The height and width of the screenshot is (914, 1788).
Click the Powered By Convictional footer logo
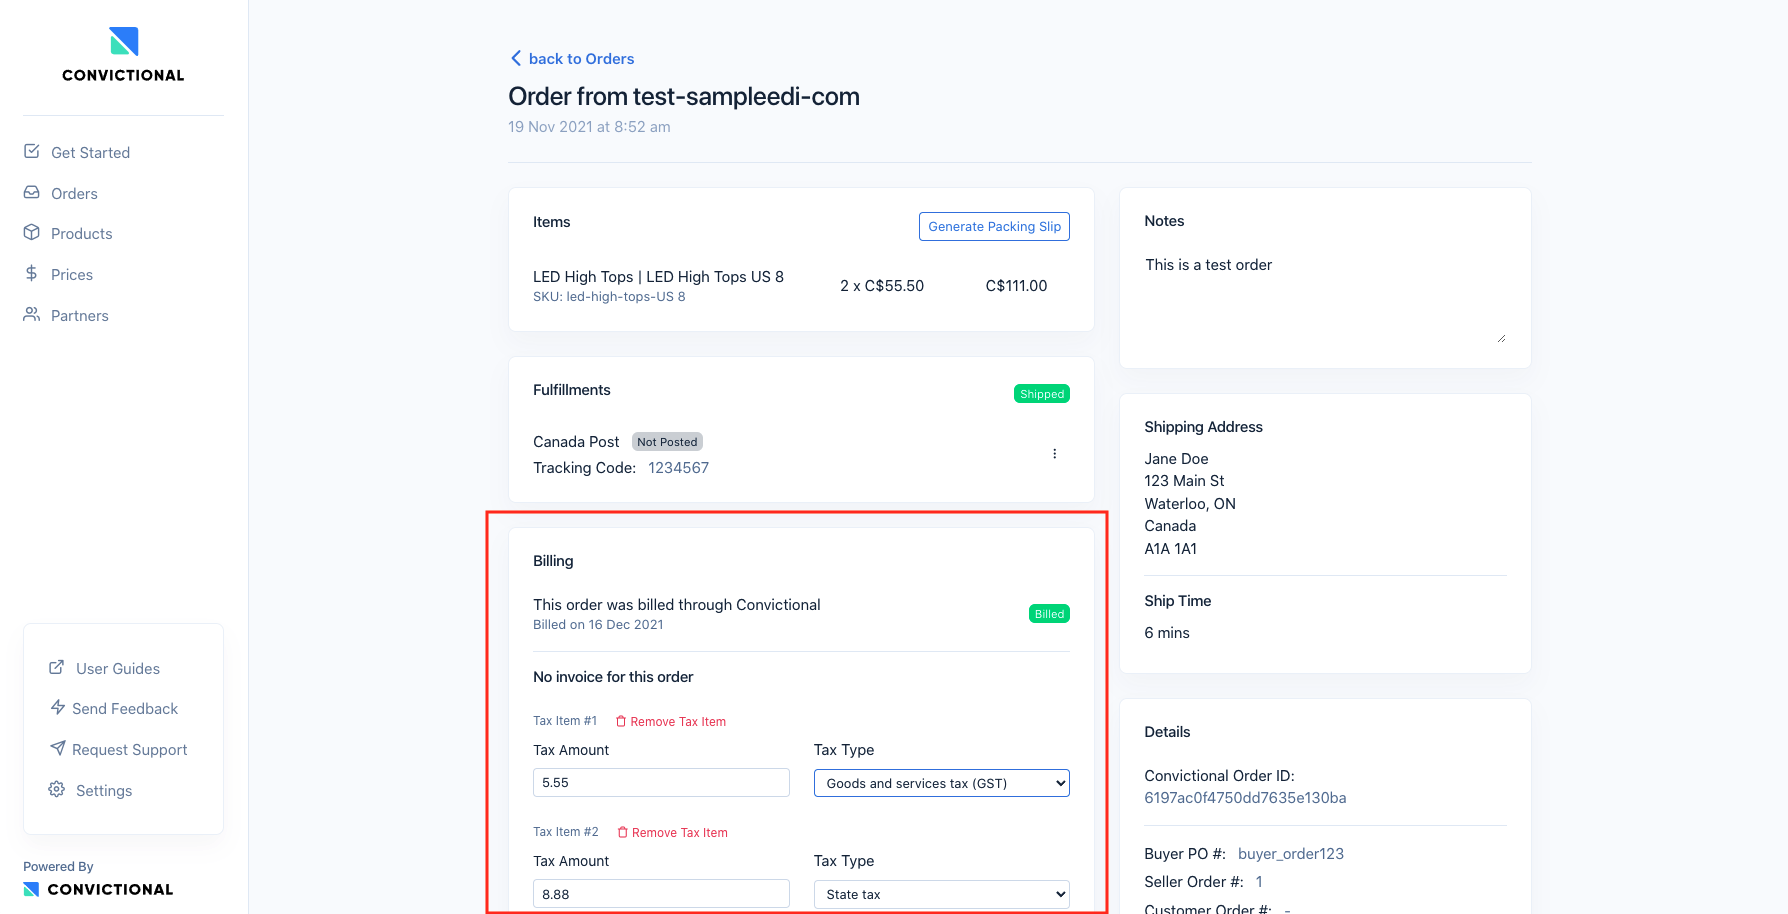(x=98, y=889)
